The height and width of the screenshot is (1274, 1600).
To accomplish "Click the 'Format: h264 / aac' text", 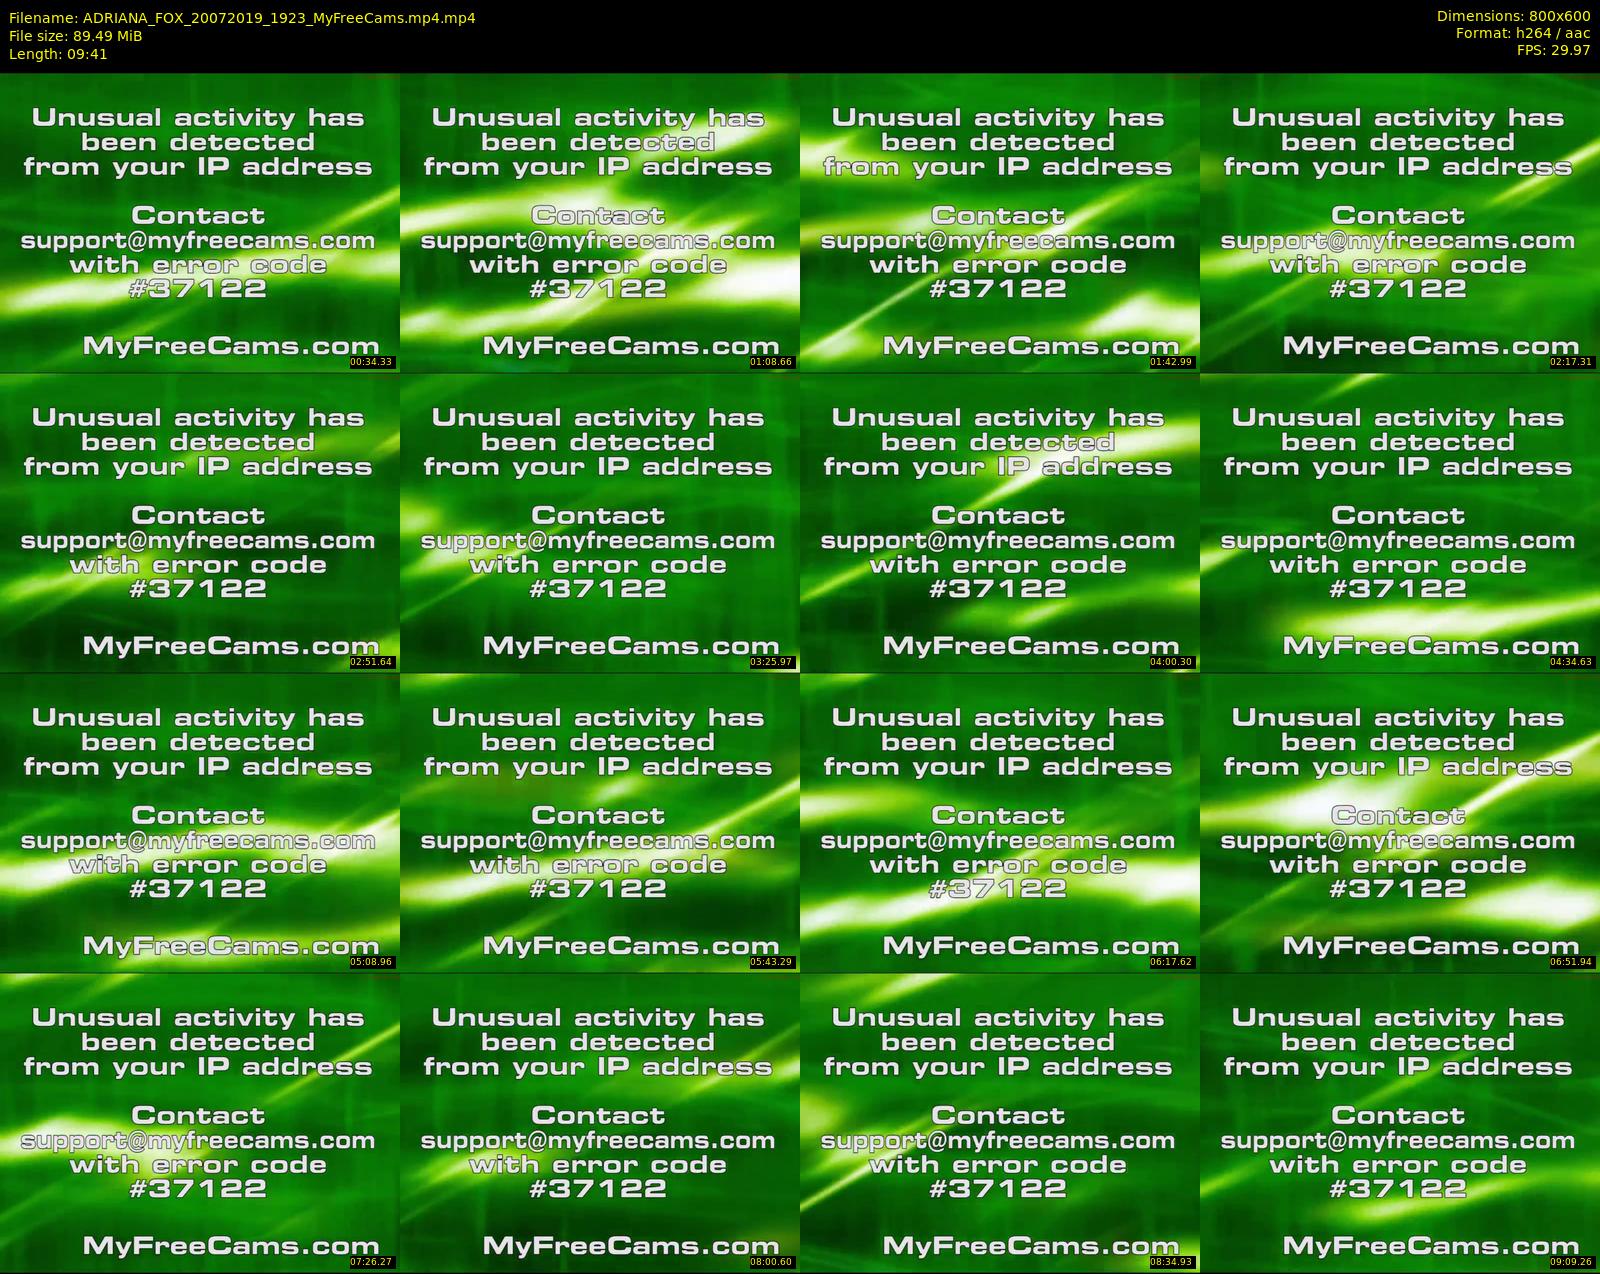I will (x=1523, y=33).
